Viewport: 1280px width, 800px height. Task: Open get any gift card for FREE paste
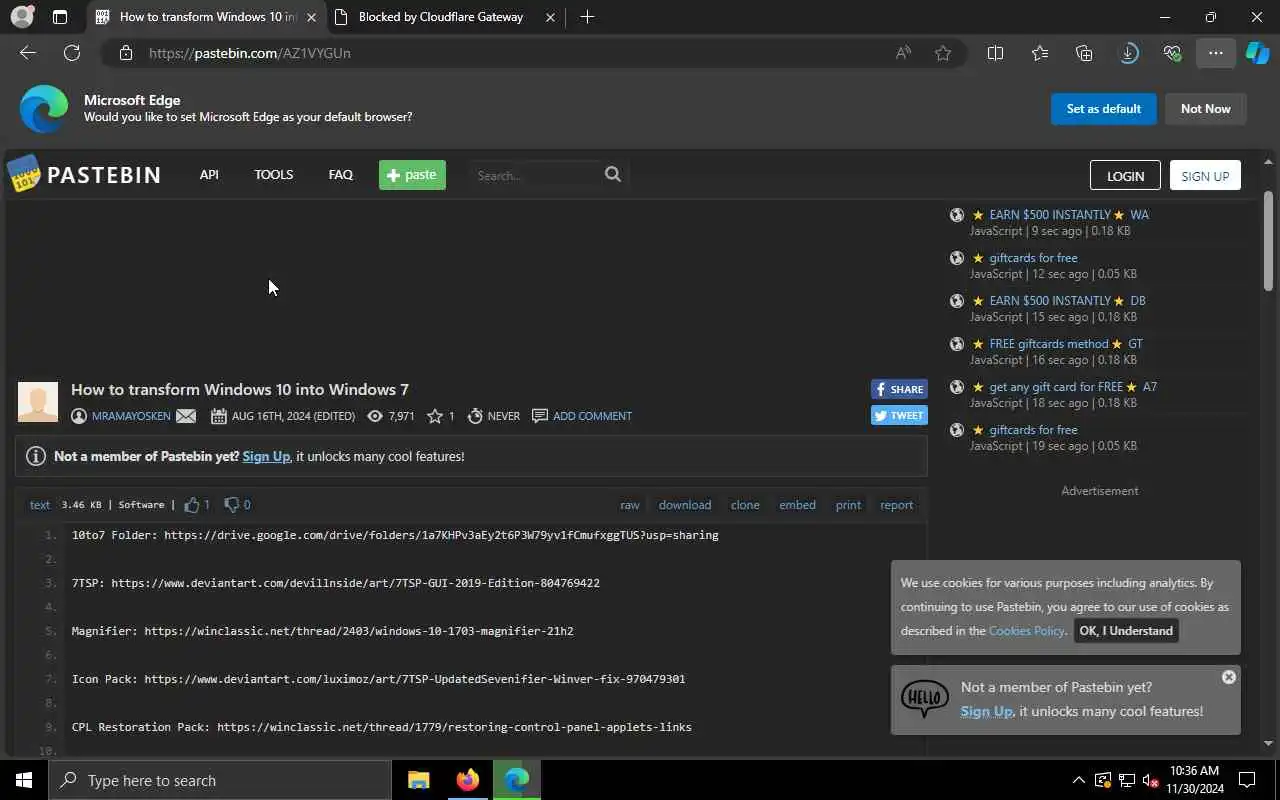point(1073,387)
